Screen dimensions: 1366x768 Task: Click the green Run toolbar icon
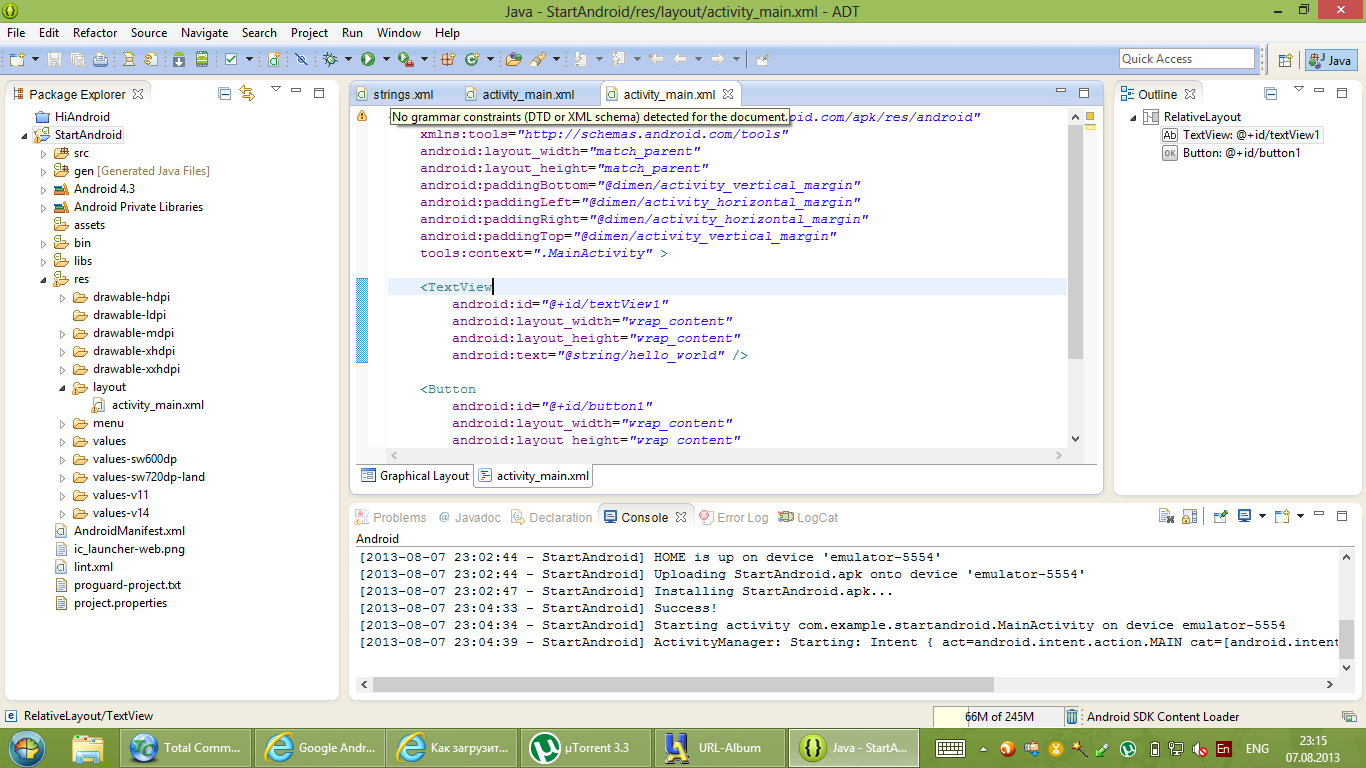367,59
